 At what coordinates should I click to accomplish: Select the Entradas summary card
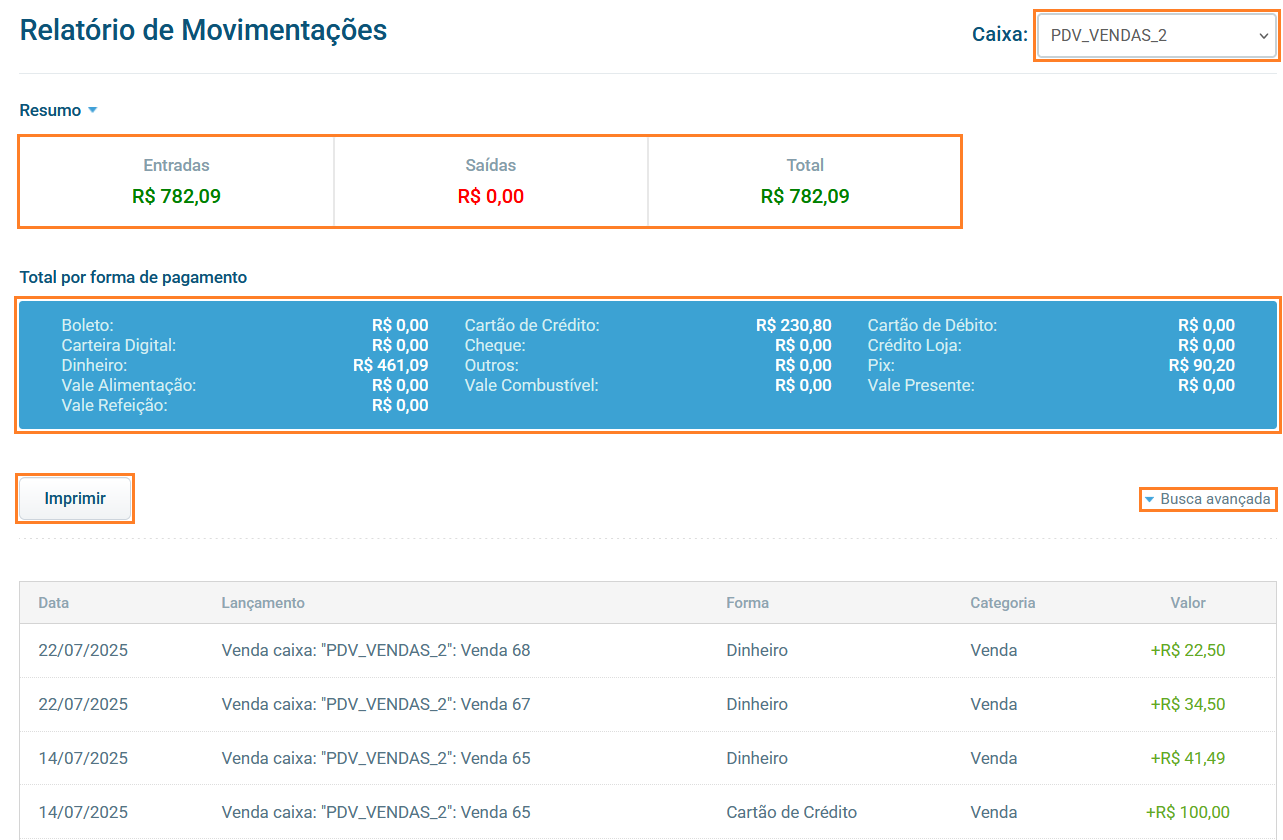click(x=176, y=181)
